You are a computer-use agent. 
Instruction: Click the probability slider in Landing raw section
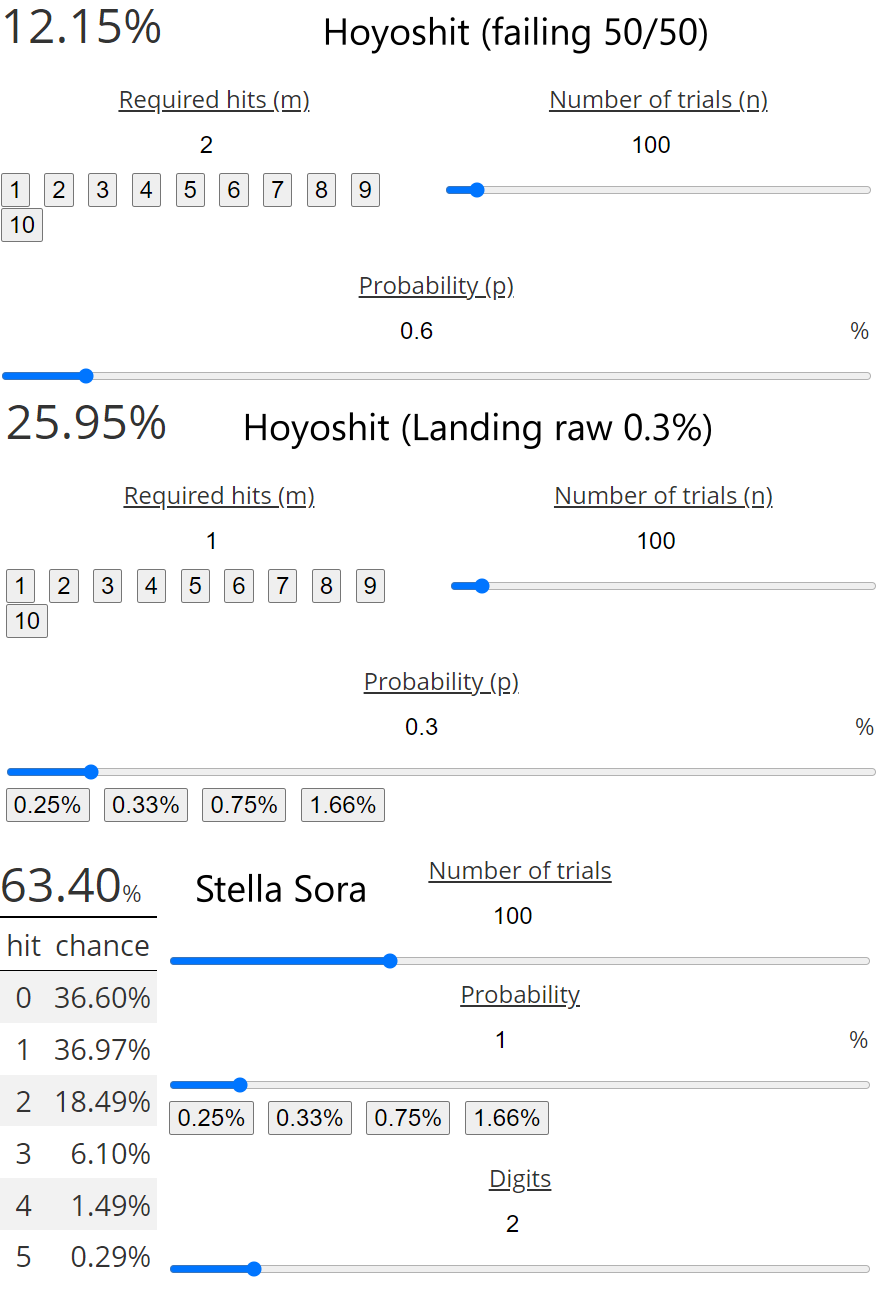[x=441, y=772]
